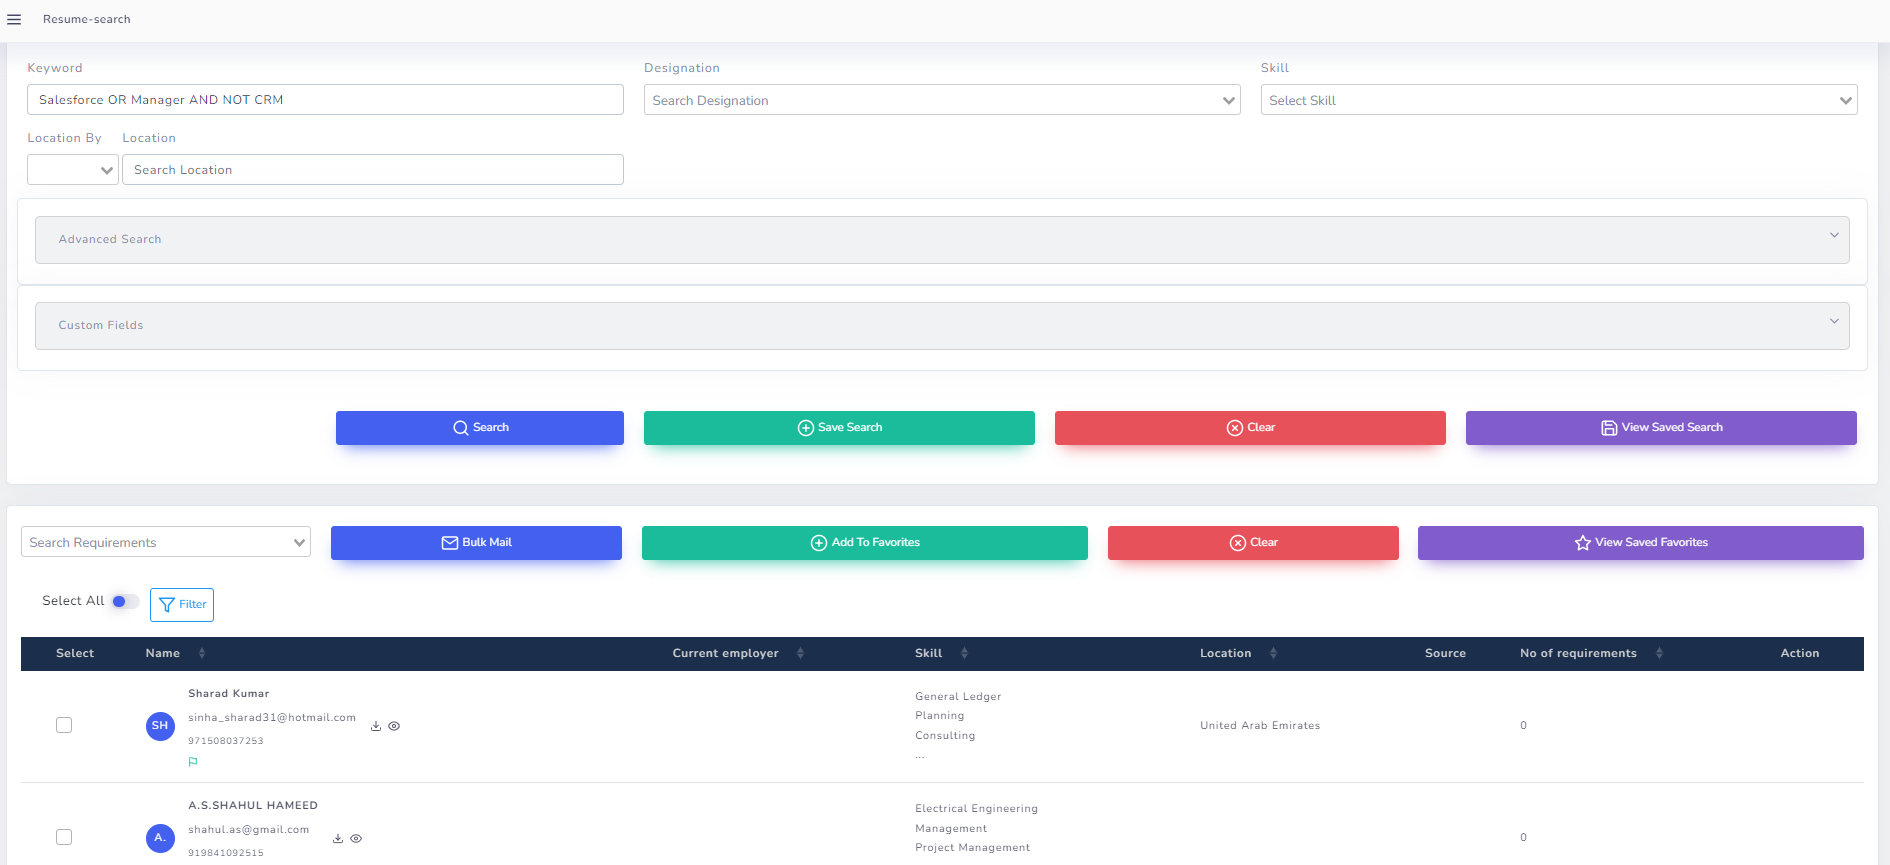Open the Select Skill dropdown
1890x865 pixels.
(1558, 100)
